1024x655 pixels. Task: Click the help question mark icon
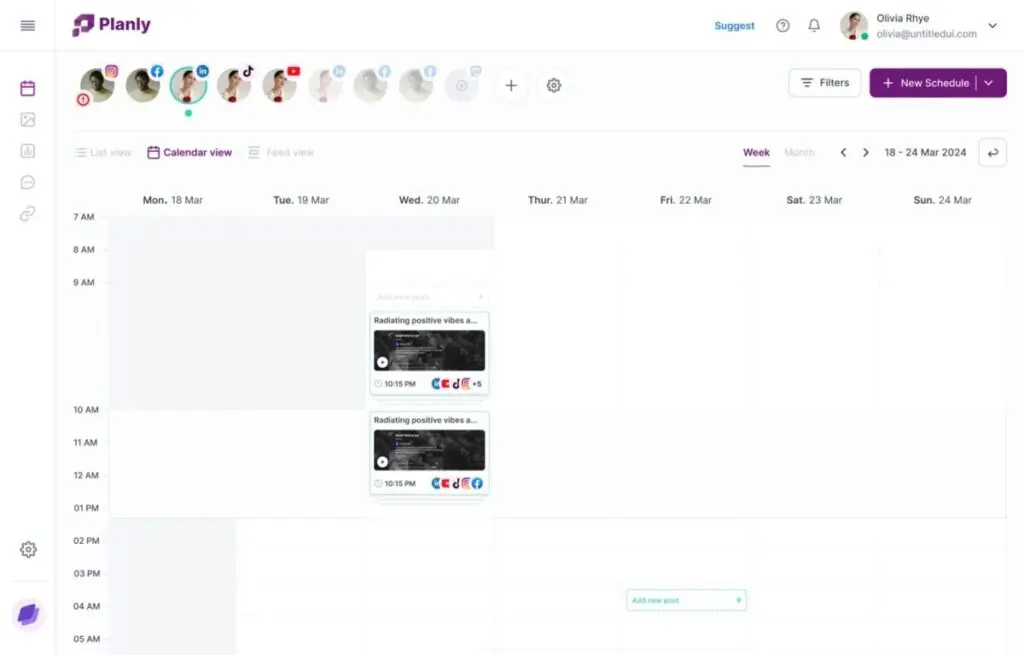pyautogui.click(x=783, y=26)
